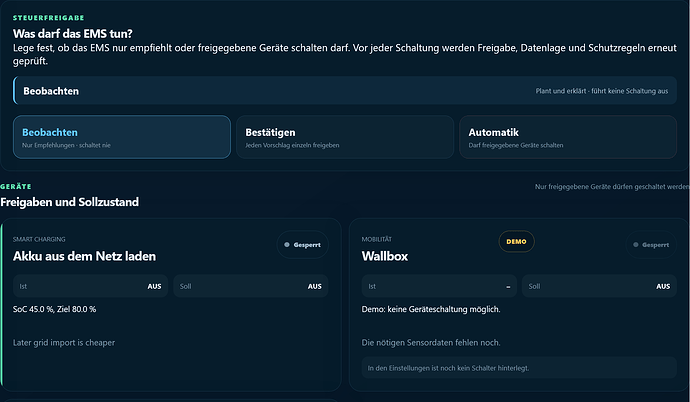This screenshot has height=402, width=690.
Task: Click the 'Lege fest, ob das EMS' description text
Action: (x=345, y=54)
